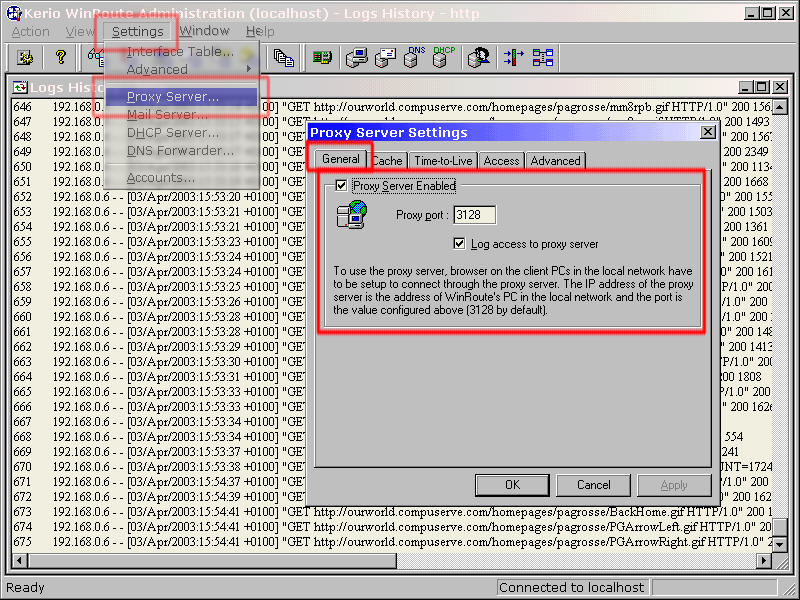Viewport: 800px width, 600px height.
Task: Click the proxy server toolbar icon with monitor
Action: click(x=357, y=57)
